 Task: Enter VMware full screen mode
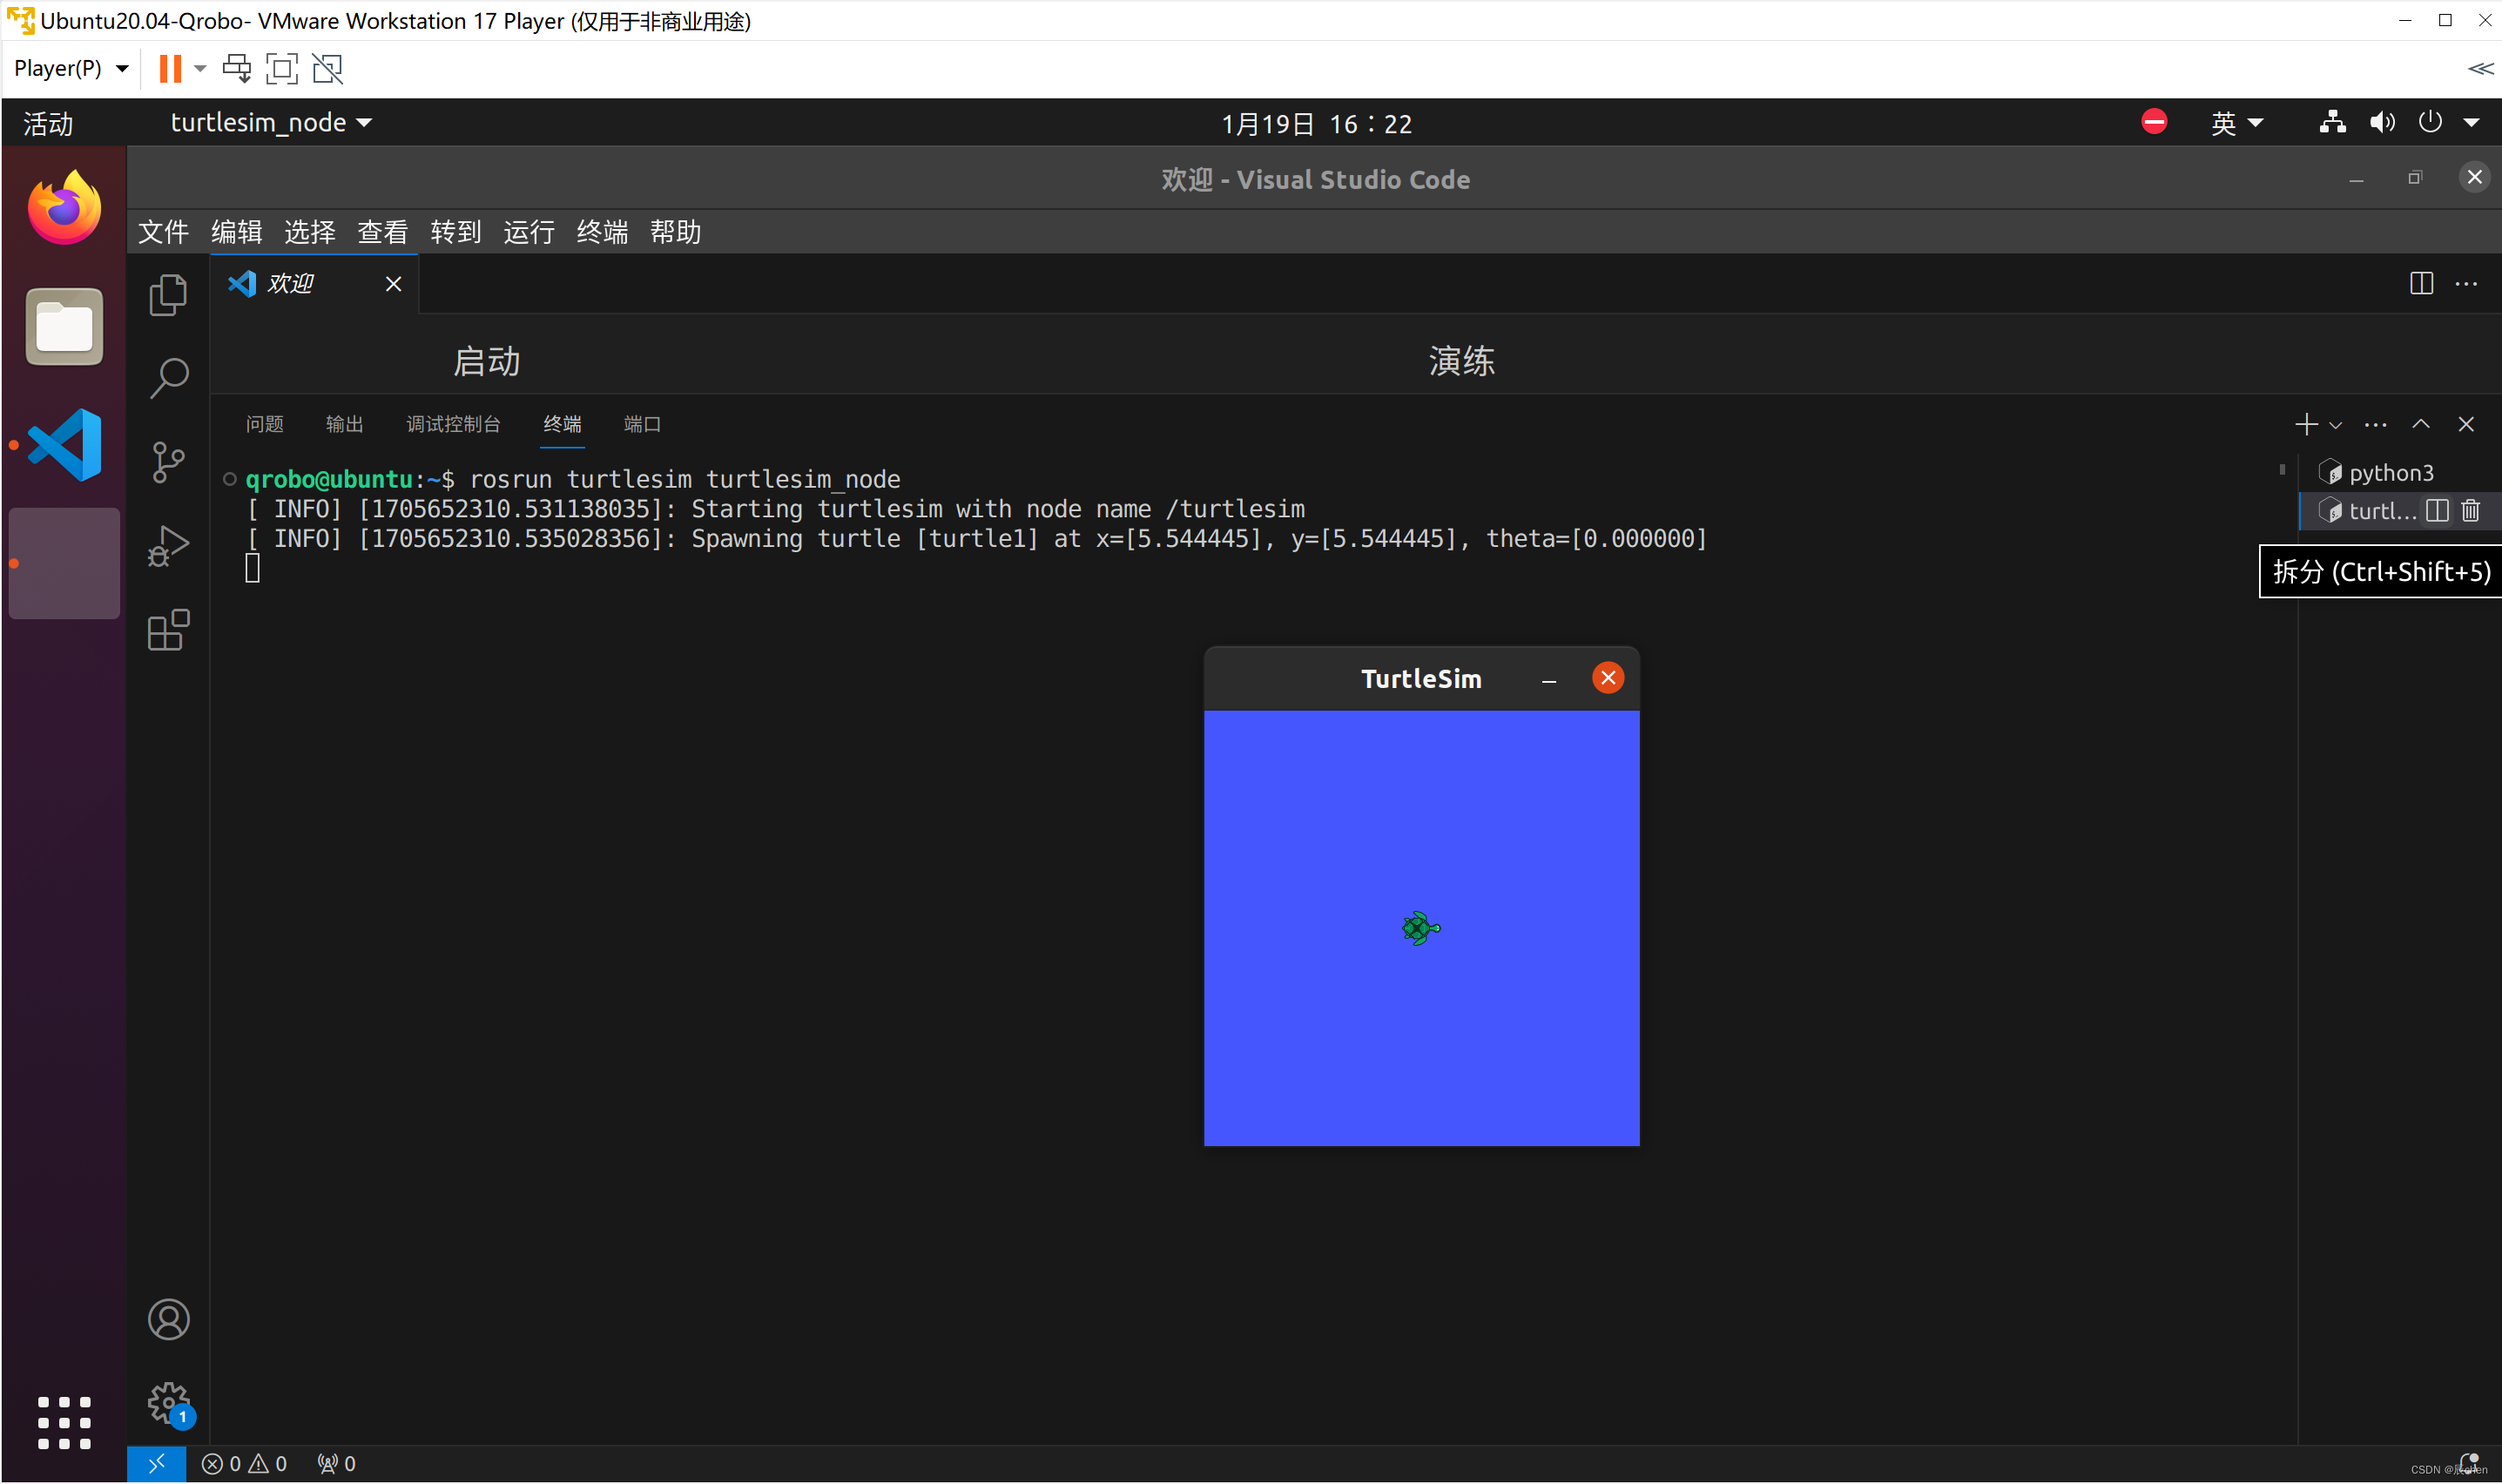coord(282,68)
